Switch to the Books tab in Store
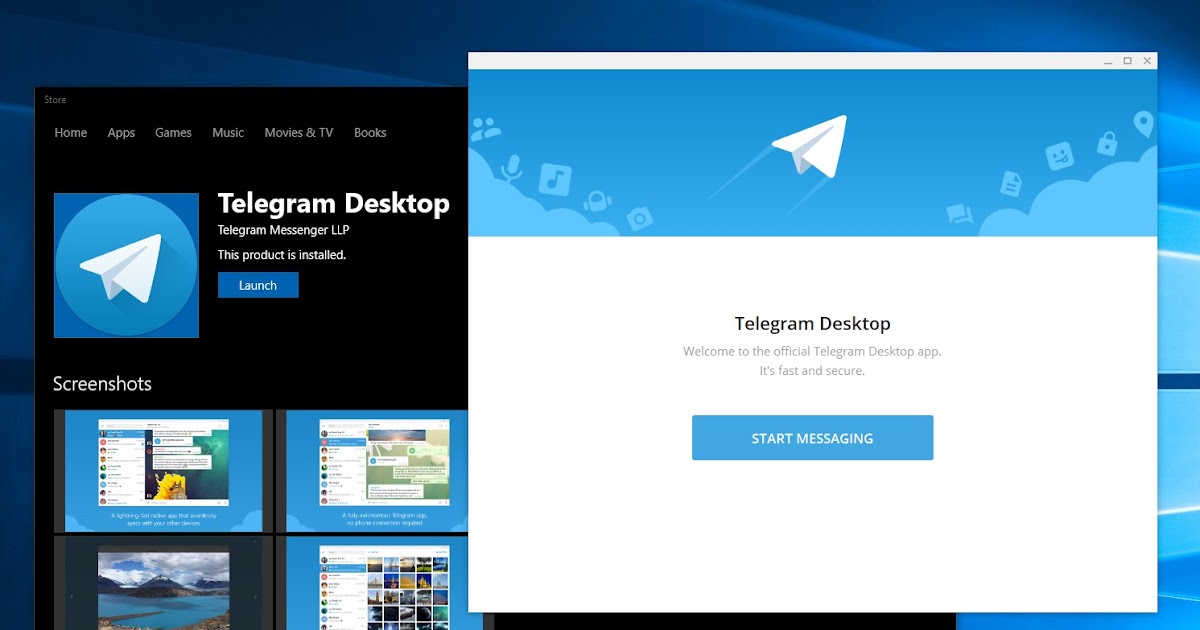The width and height of the screenshot is (1200, 630). pyautogui.click(x=370, y=133)
